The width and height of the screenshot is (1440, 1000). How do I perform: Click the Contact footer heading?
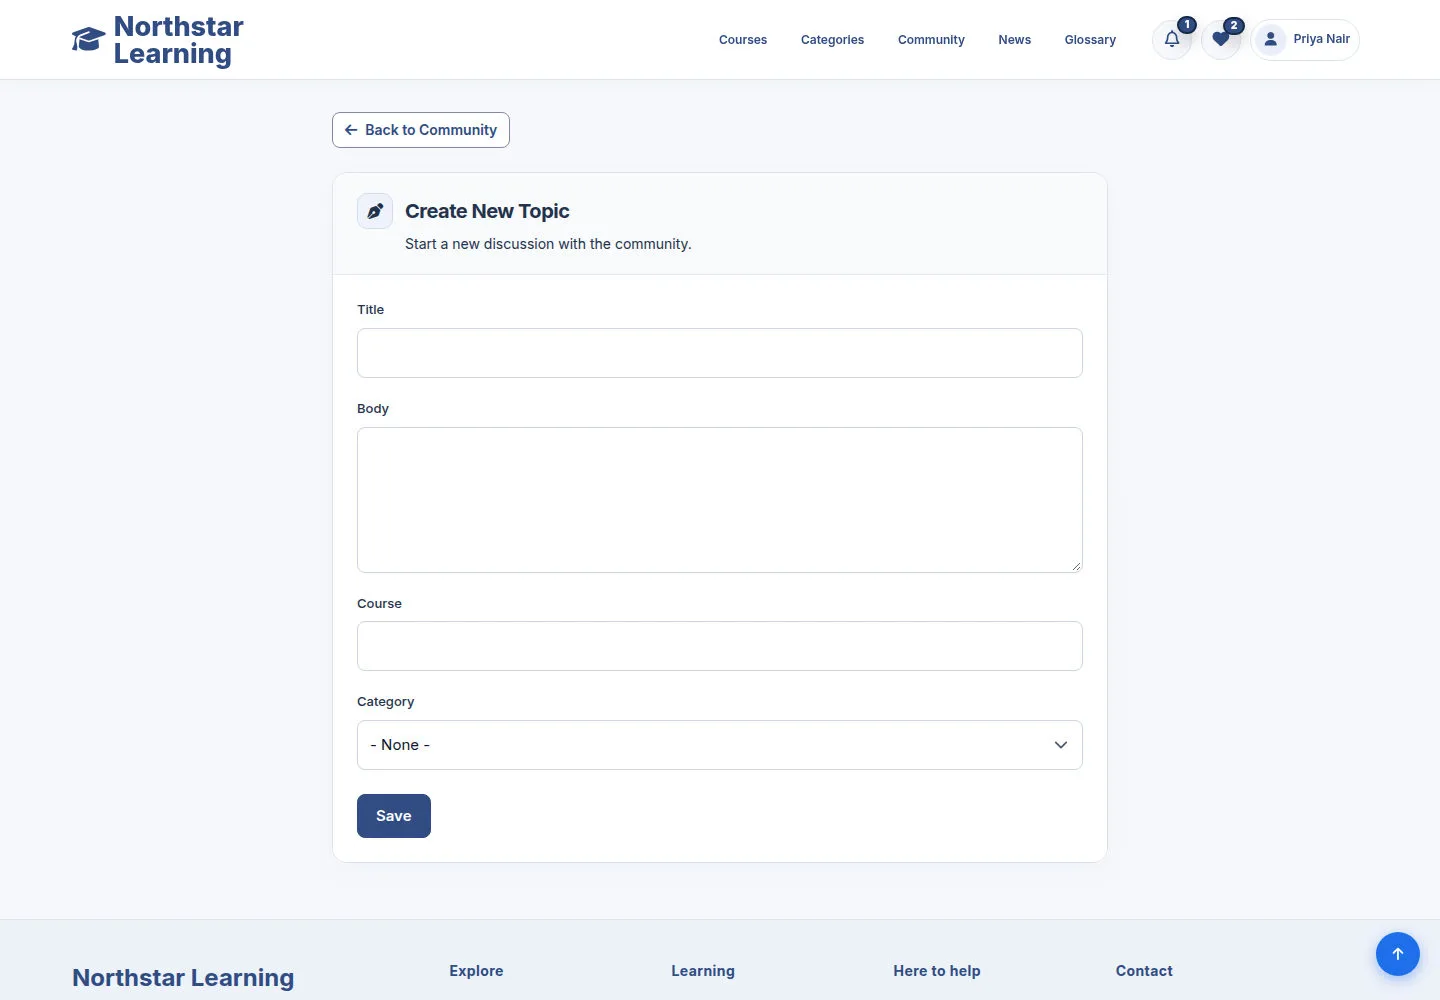tap(1144, 971)
